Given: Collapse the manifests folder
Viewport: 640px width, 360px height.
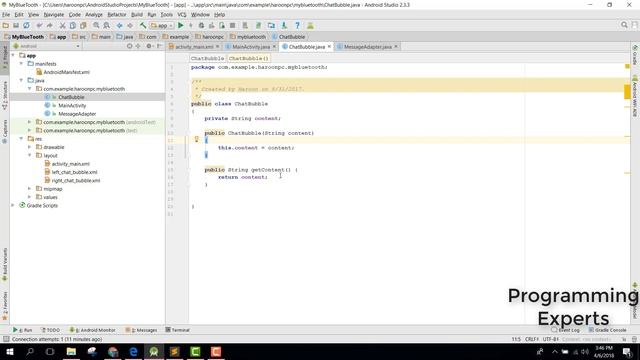Looking at the screenshot, I should click(21, 64).
